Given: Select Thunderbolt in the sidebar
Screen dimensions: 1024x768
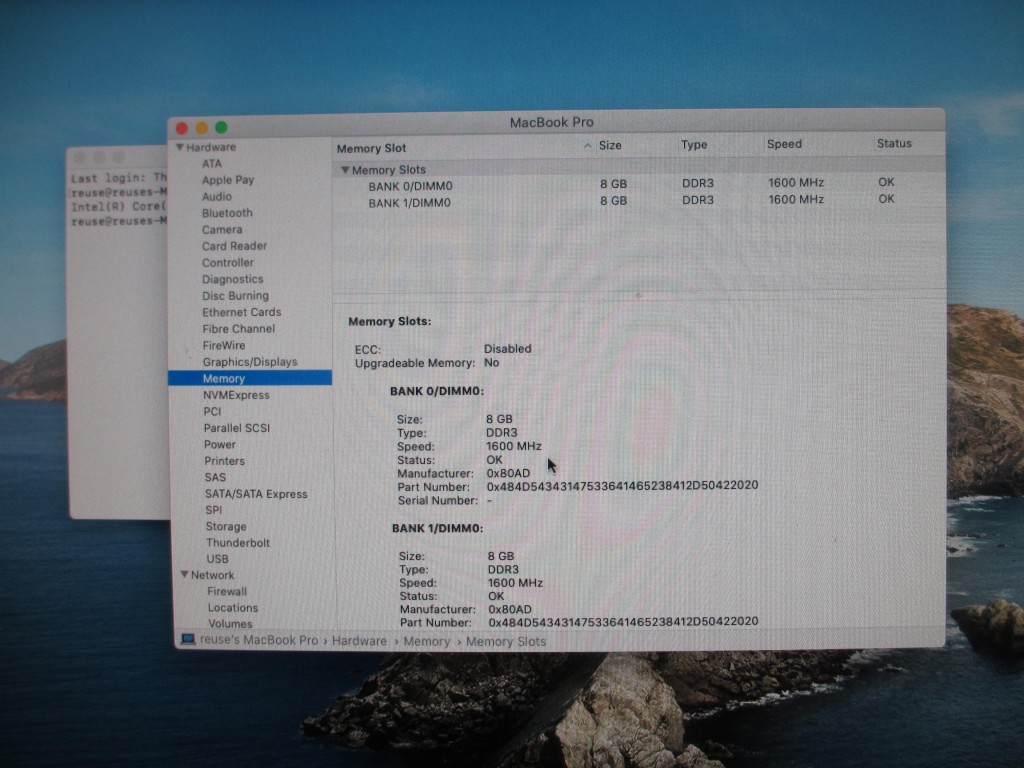Looking at the screenshot, I should pos(238,543).
